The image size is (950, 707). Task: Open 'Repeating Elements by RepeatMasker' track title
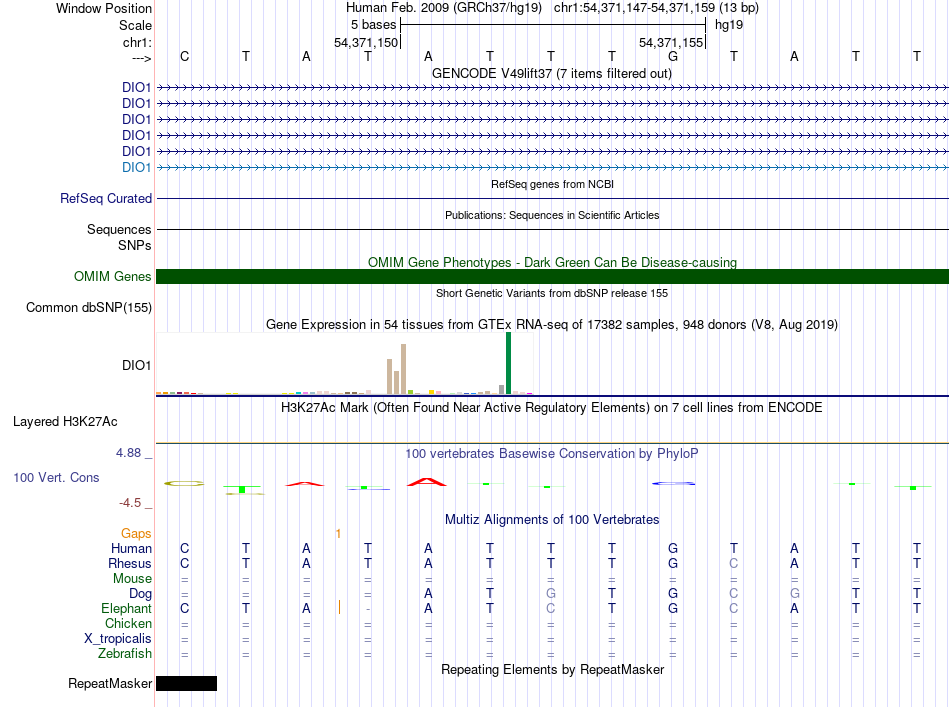point(552,669)
